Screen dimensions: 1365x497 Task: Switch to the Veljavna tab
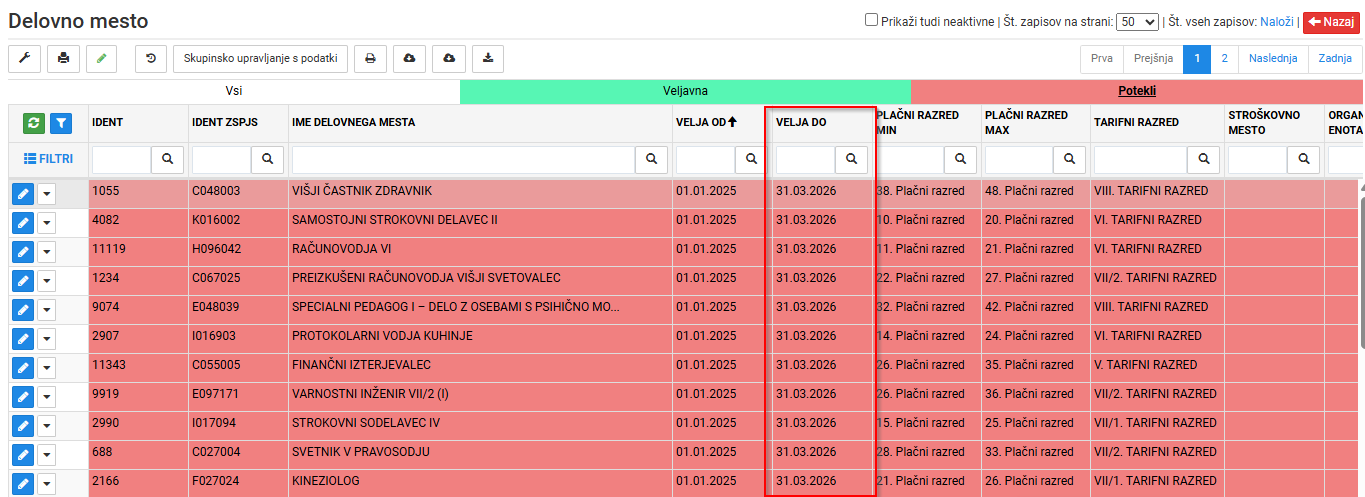[685, 91]
